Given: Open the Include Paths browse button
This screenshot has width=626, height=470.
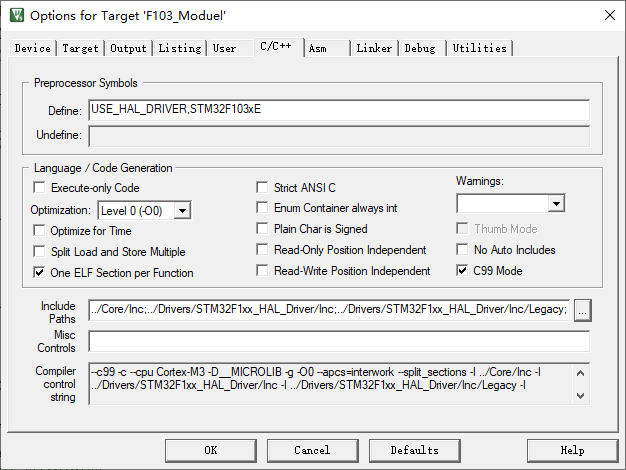Looking at the screenshot, I should tap(582, 310).
